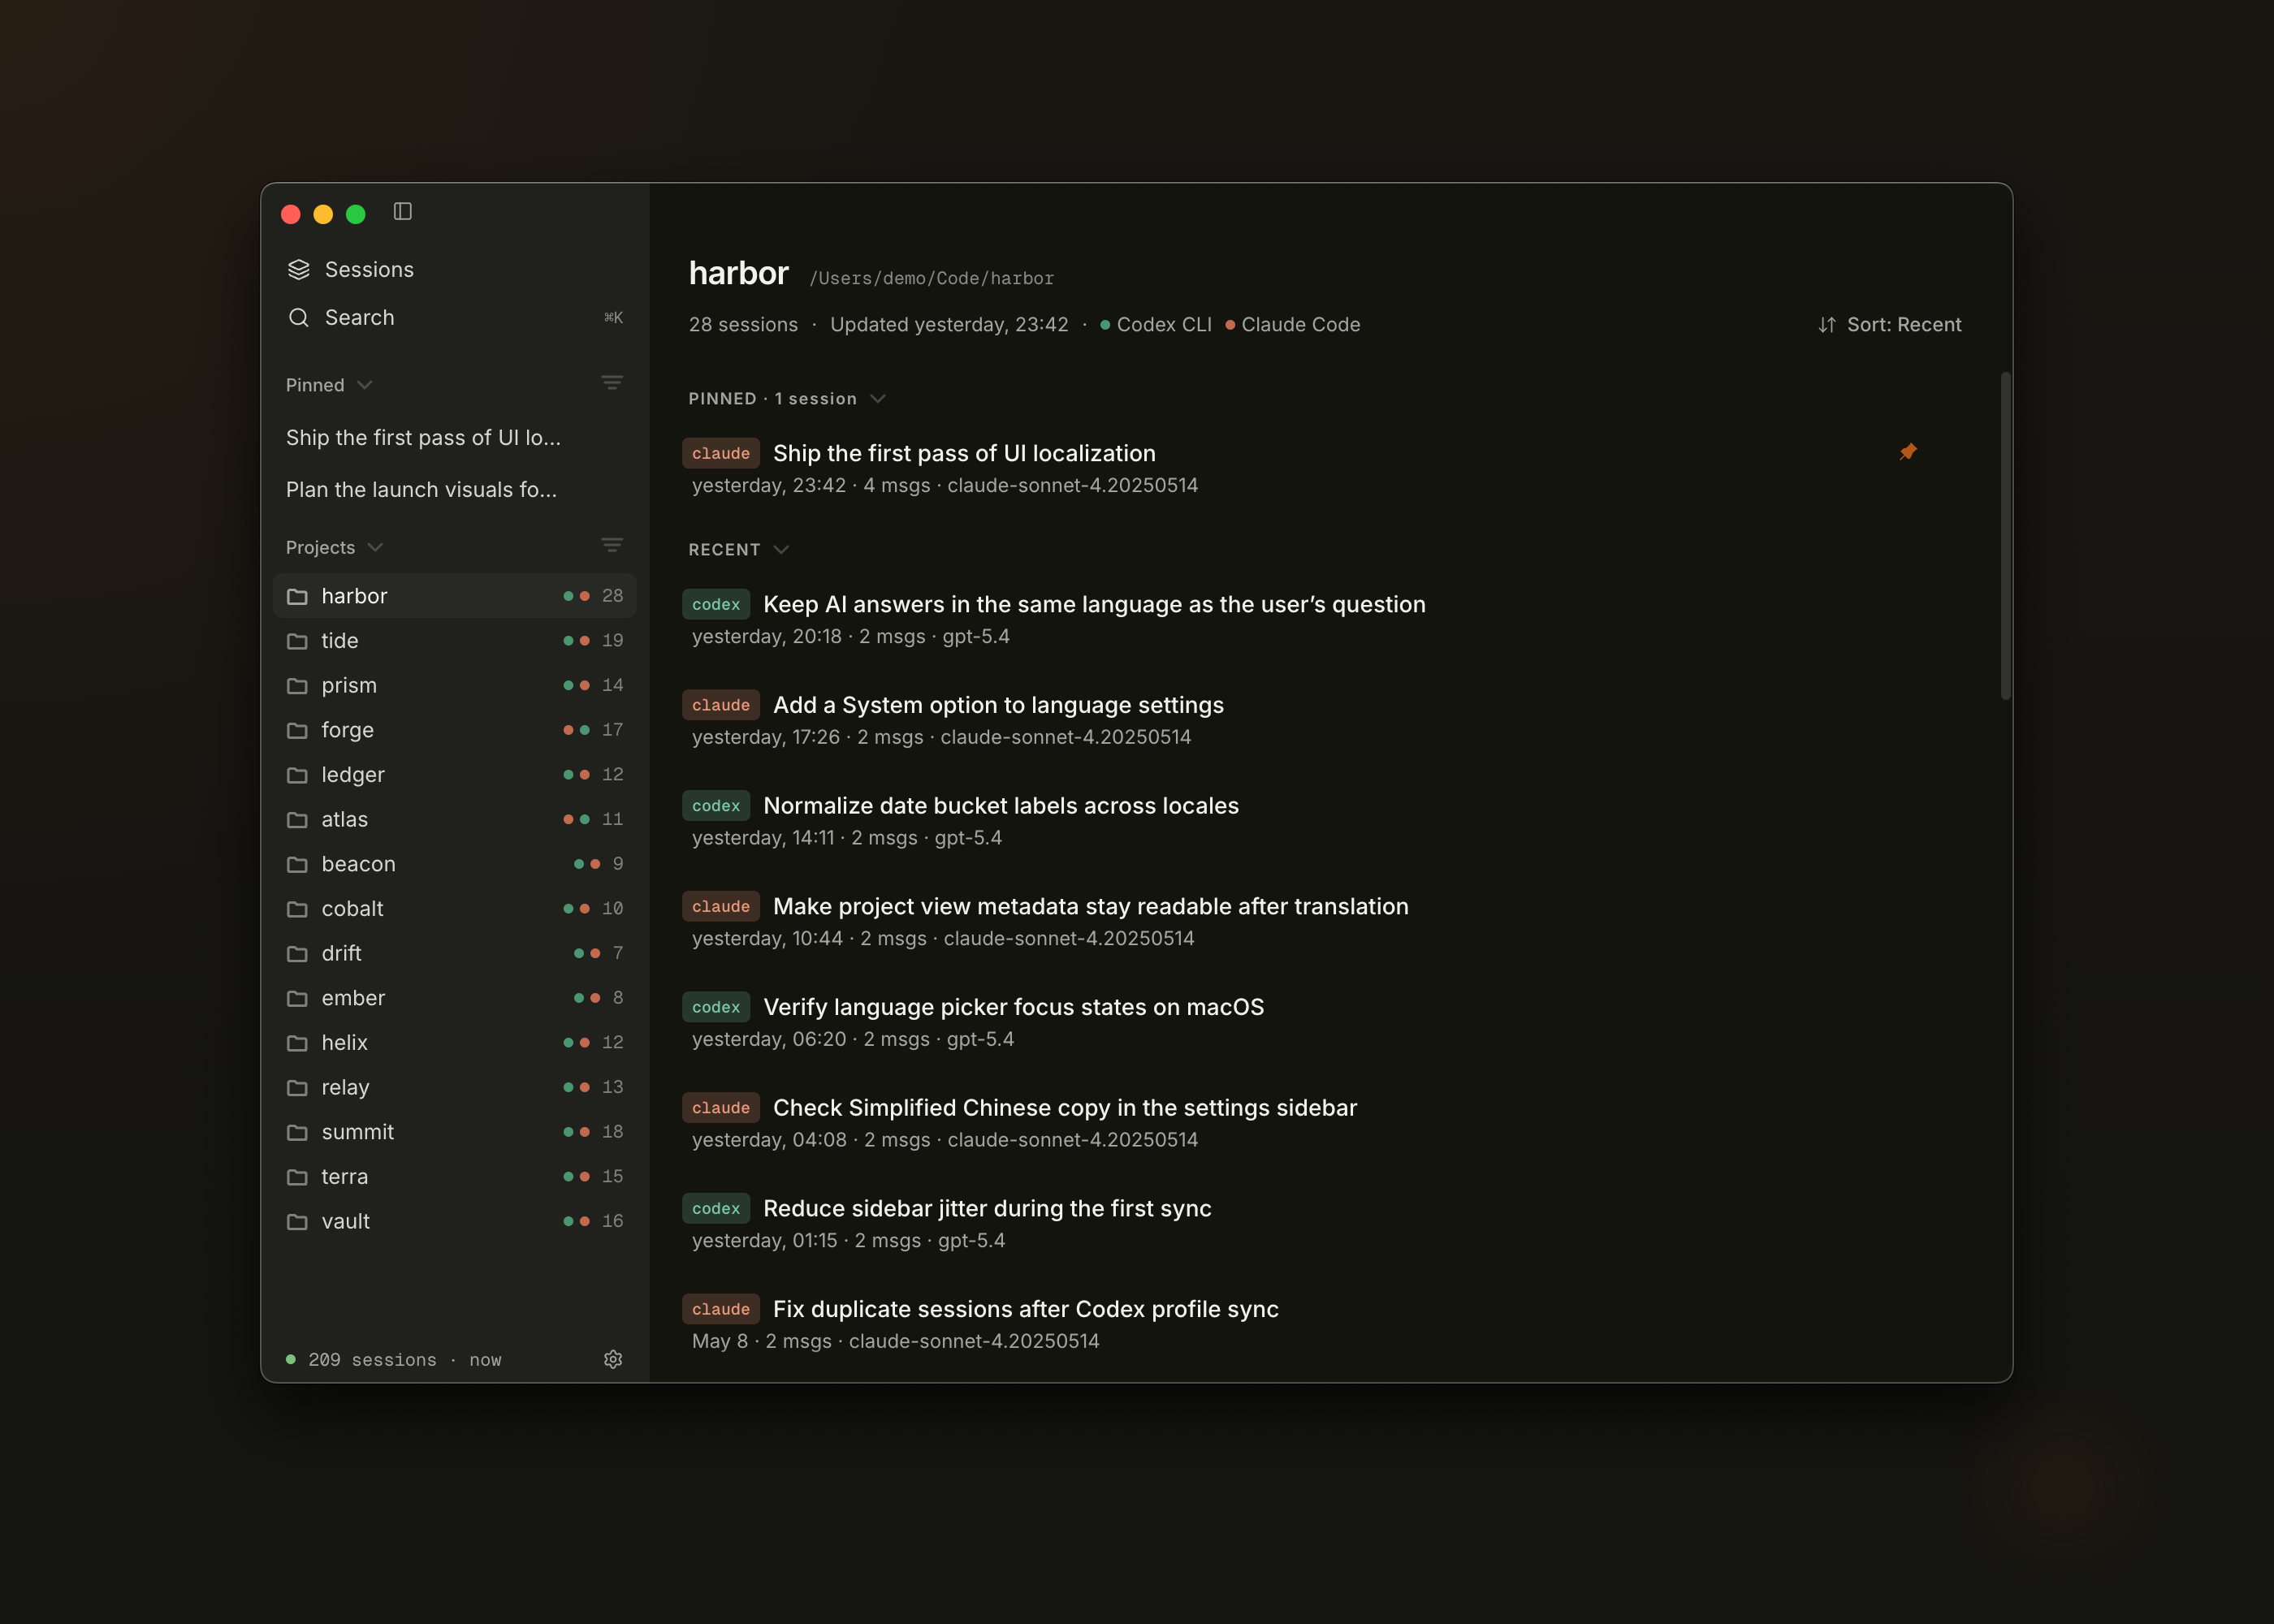Screen dimensions: 2274x1624
Task: Open the Sort: Recent dropdown
Action: (1889, 325)
